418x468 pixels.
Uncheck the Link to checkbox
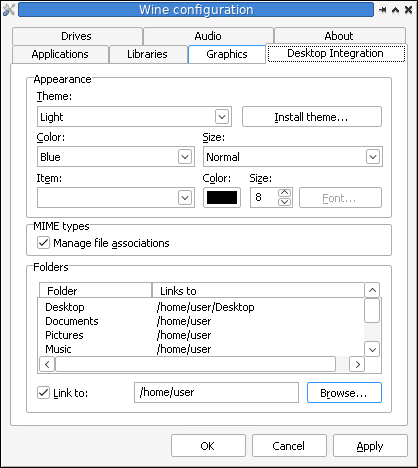43,393
